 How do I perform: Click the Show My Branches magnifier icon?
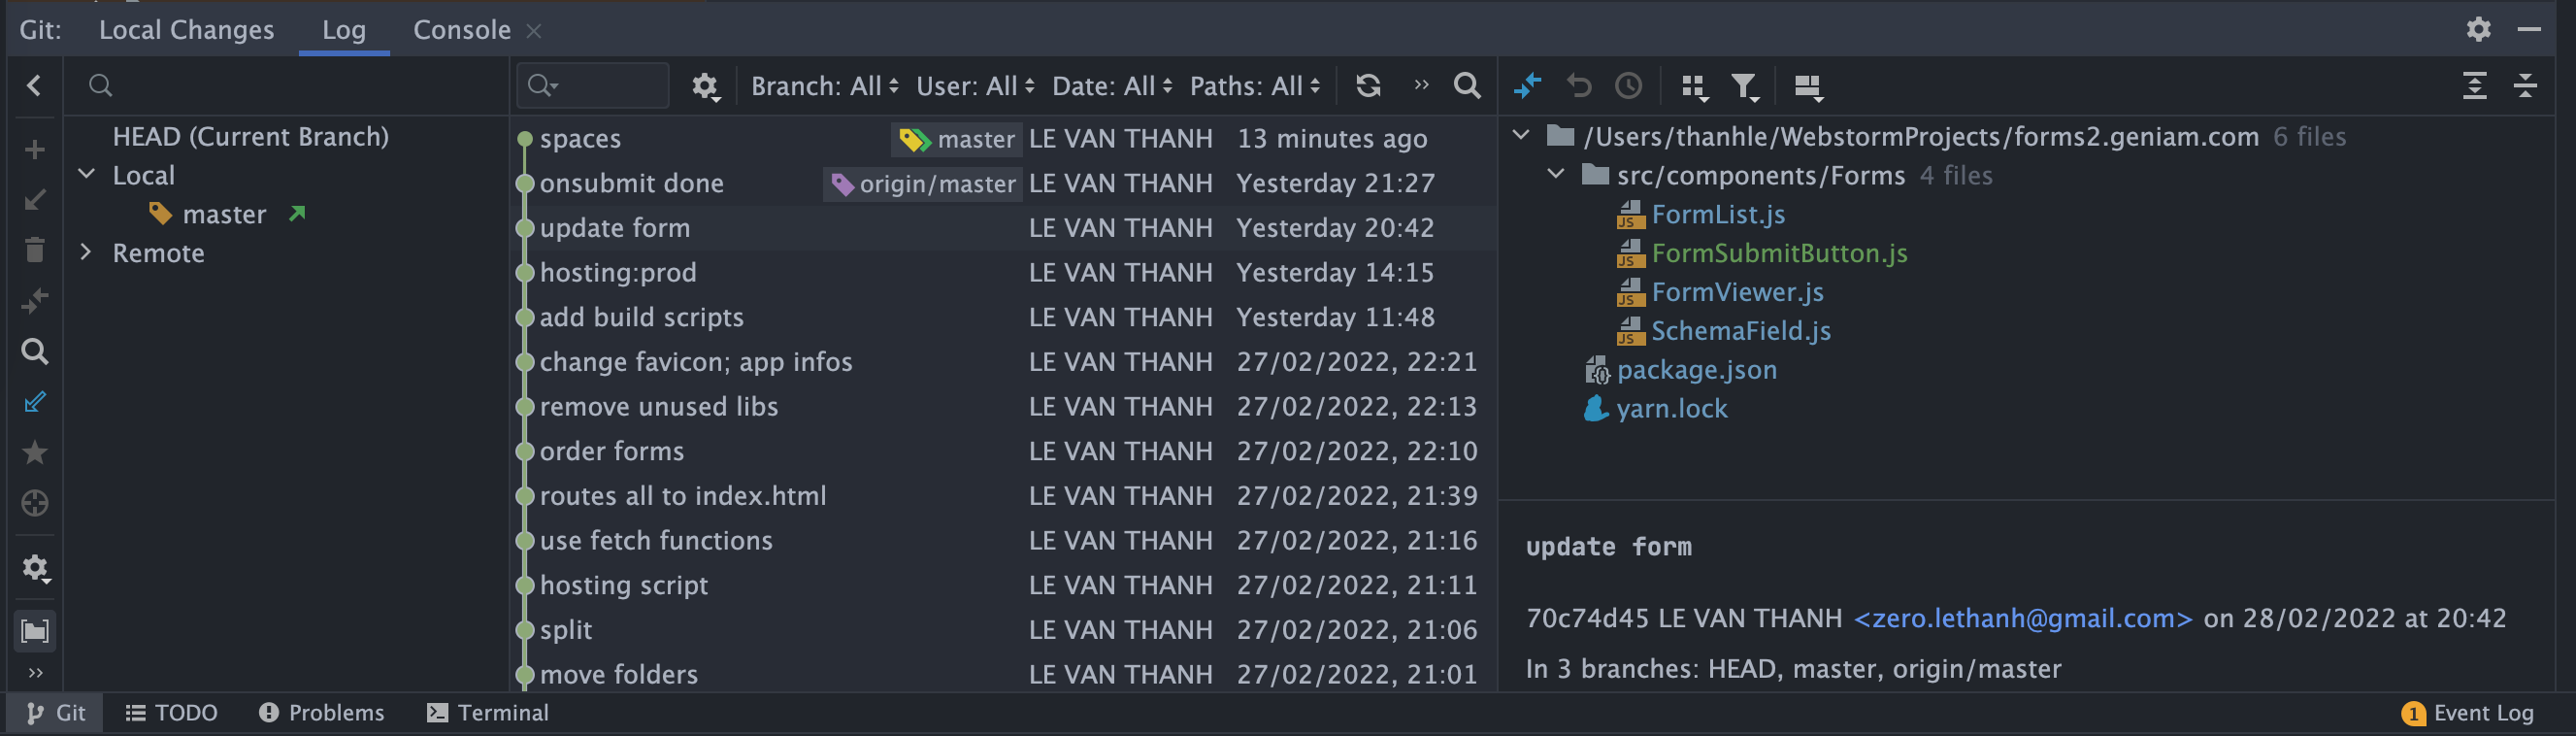[x=35, y=351]
